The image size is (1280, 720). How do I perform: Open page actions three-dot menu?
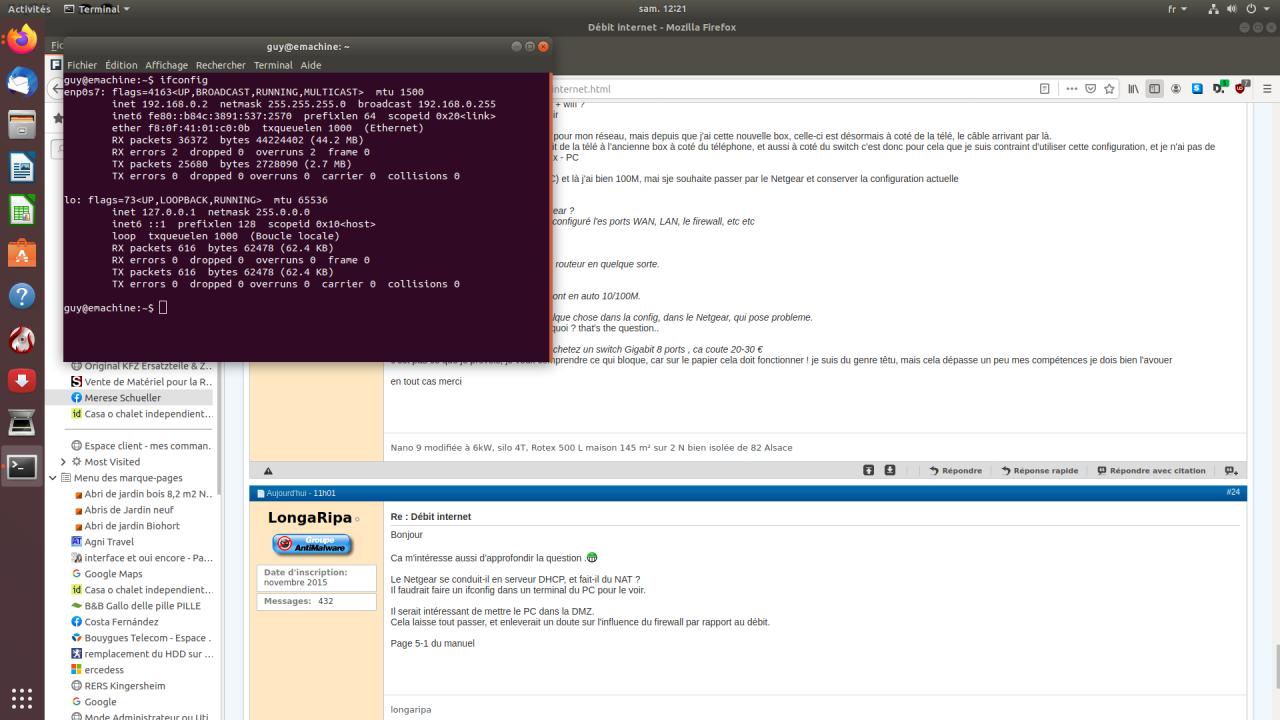(x=1072, y=89)
